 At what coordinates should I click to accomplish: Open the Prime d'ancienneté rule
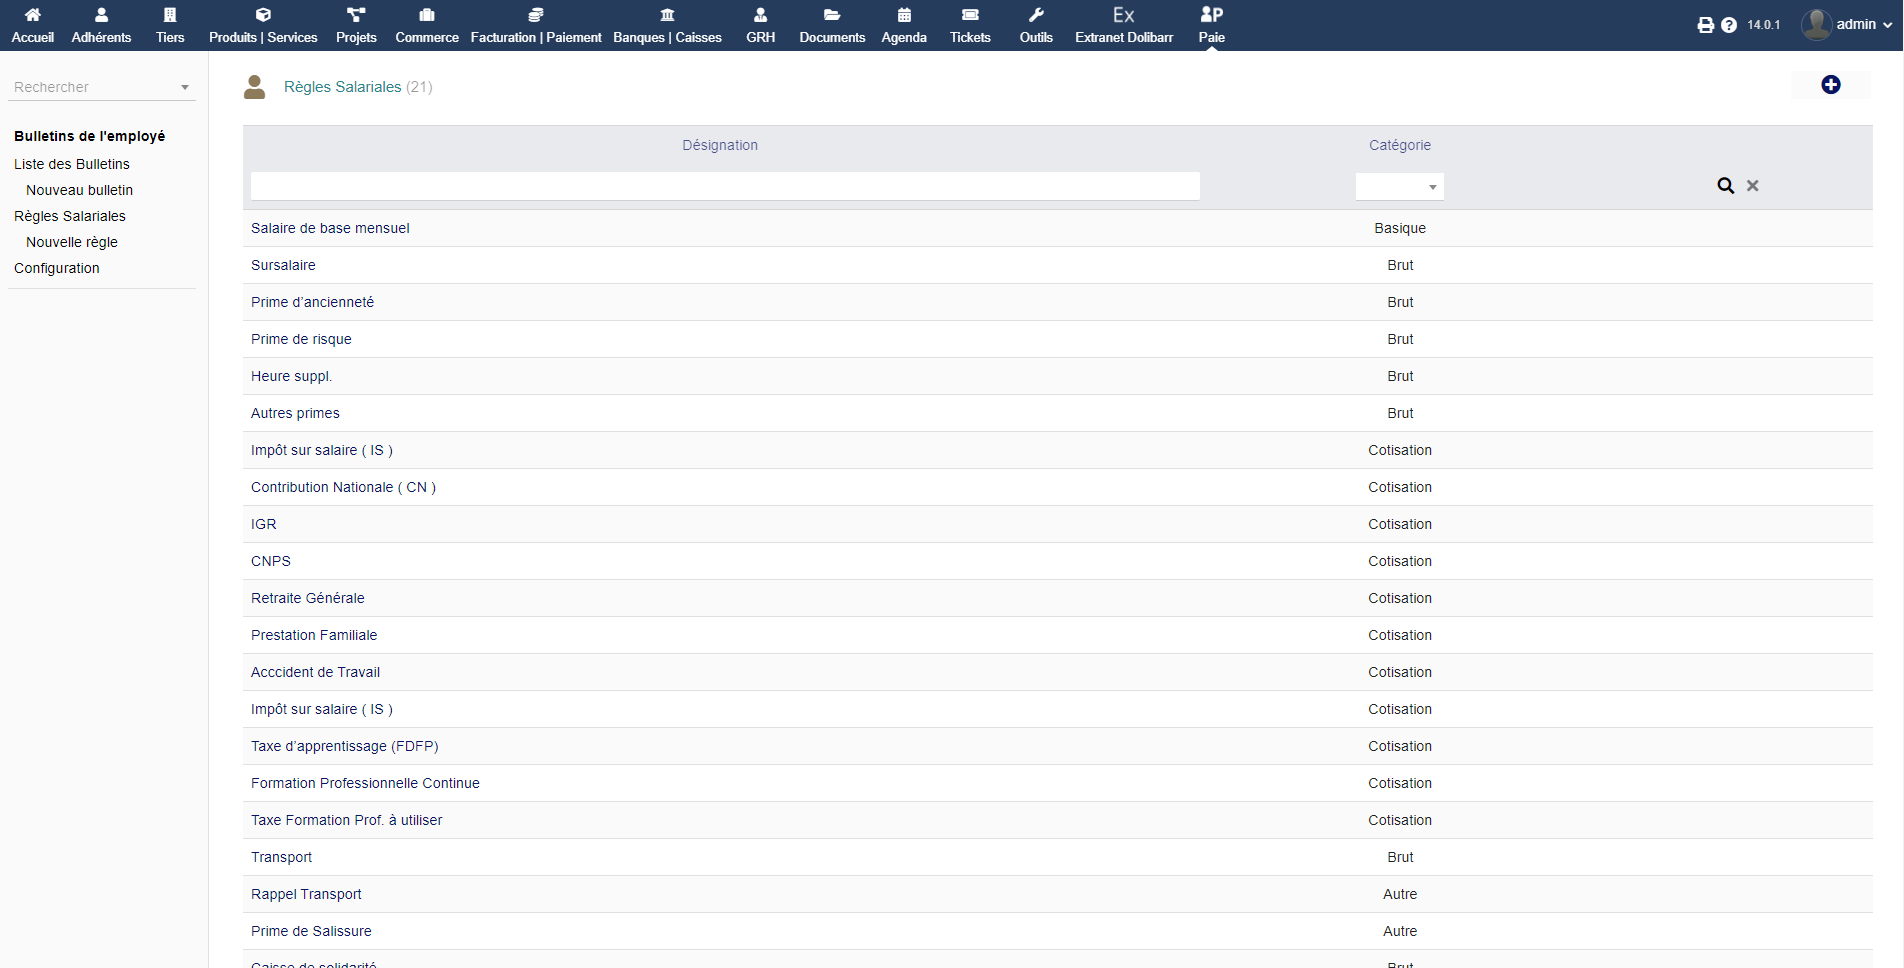tap(312, 302)
